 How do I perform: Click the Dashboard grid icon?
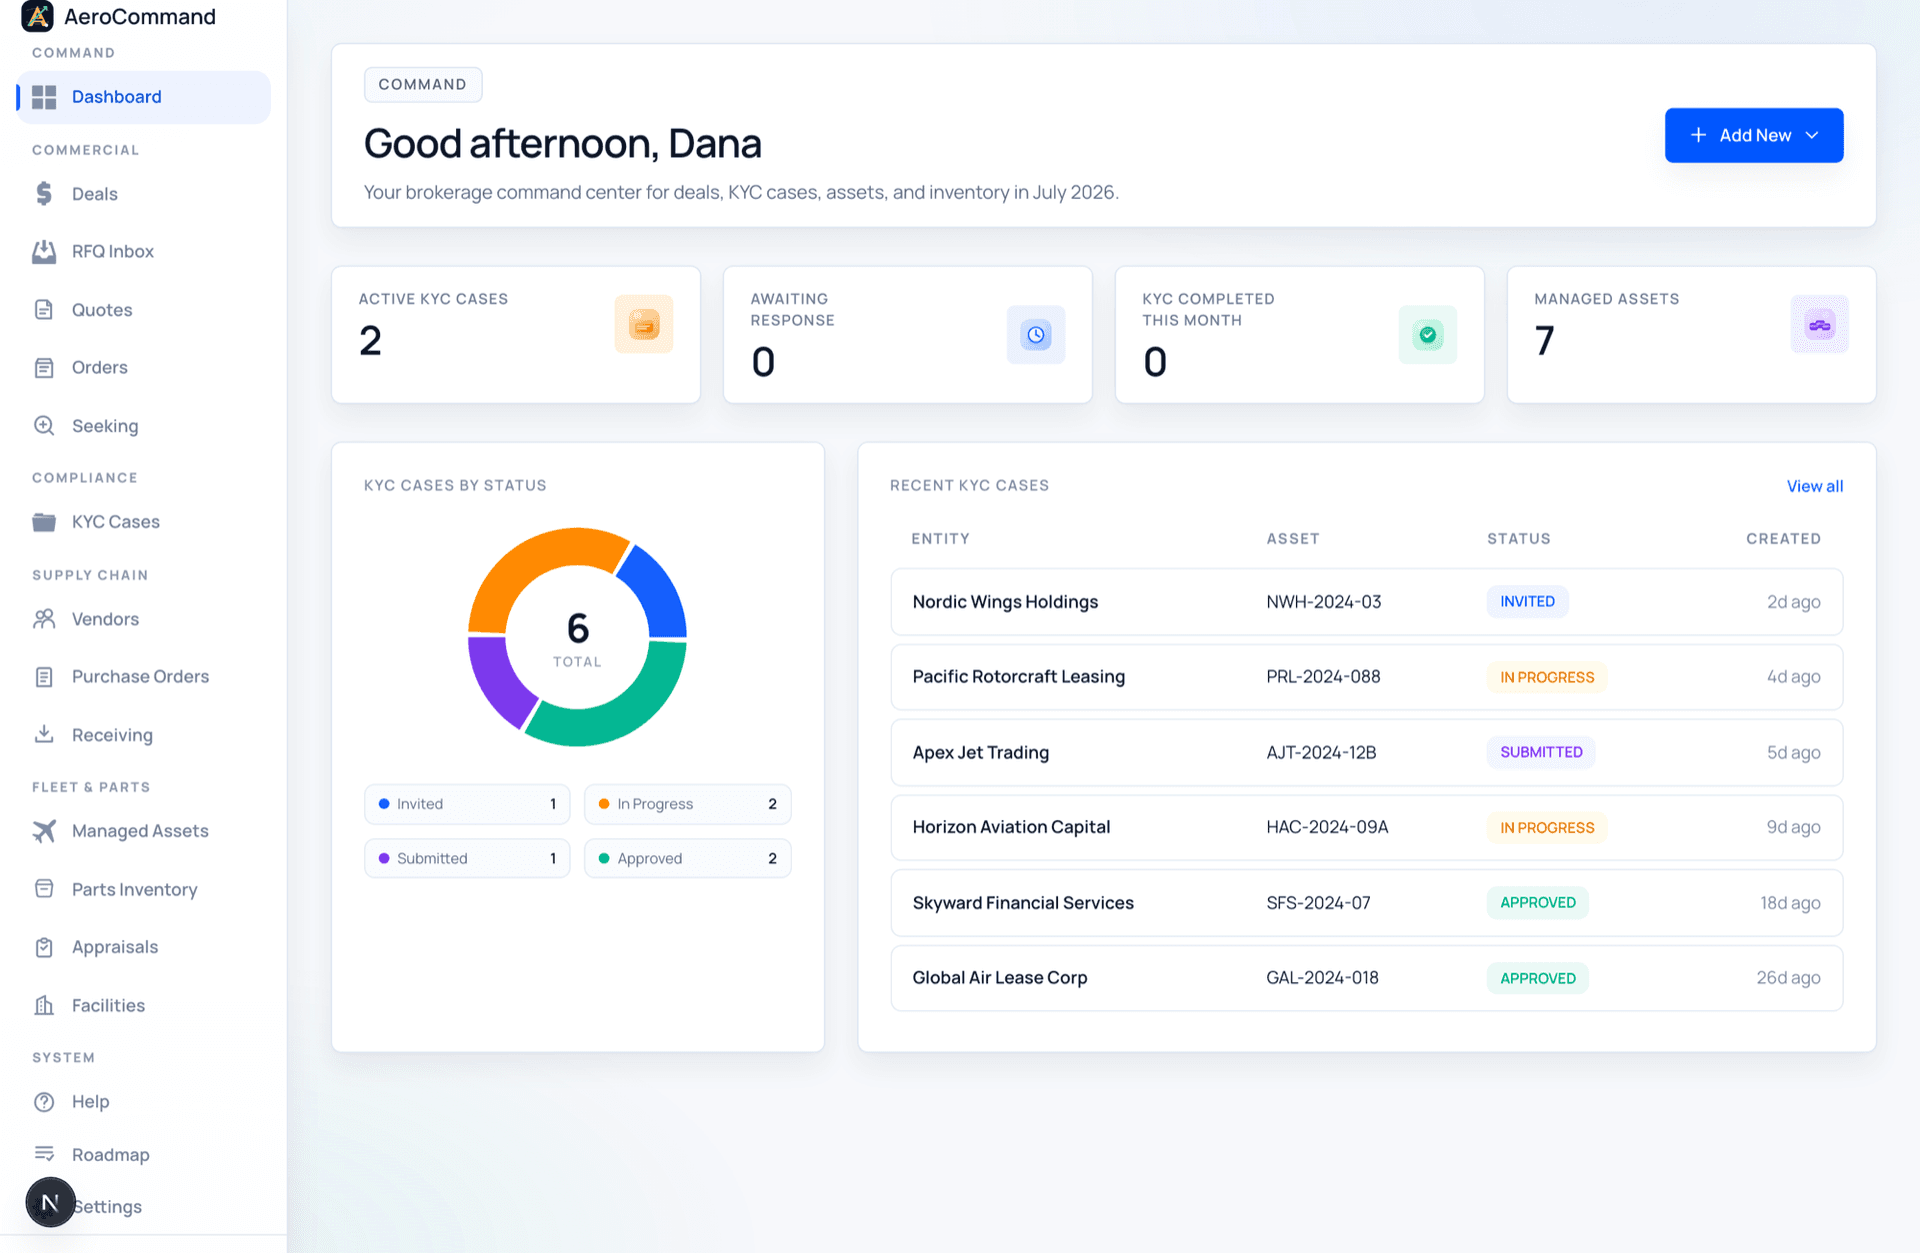click(x=44, y=97)
